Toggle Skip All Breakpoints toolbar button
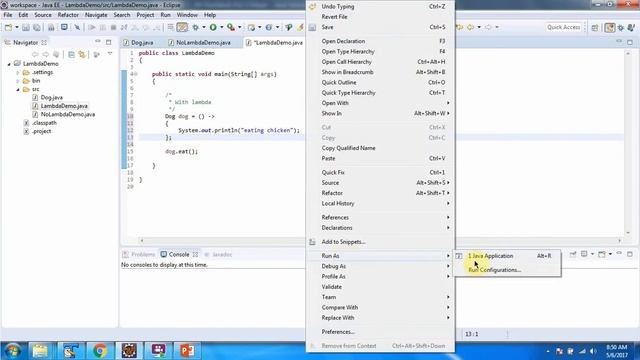 tap(78, 27)
